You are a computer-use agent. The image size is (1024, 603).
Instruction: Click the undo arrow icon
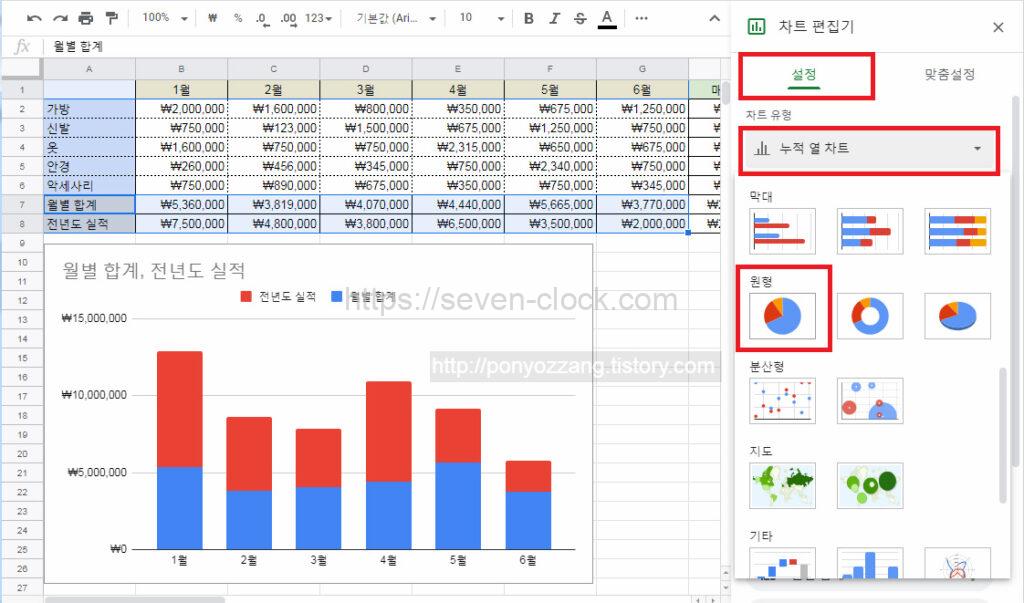35,18
